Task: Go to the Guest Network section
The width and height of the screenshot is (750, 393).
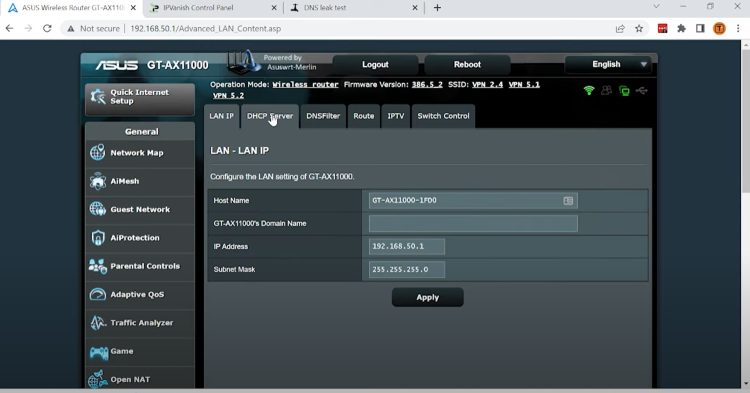Action: tap(140, 209)
